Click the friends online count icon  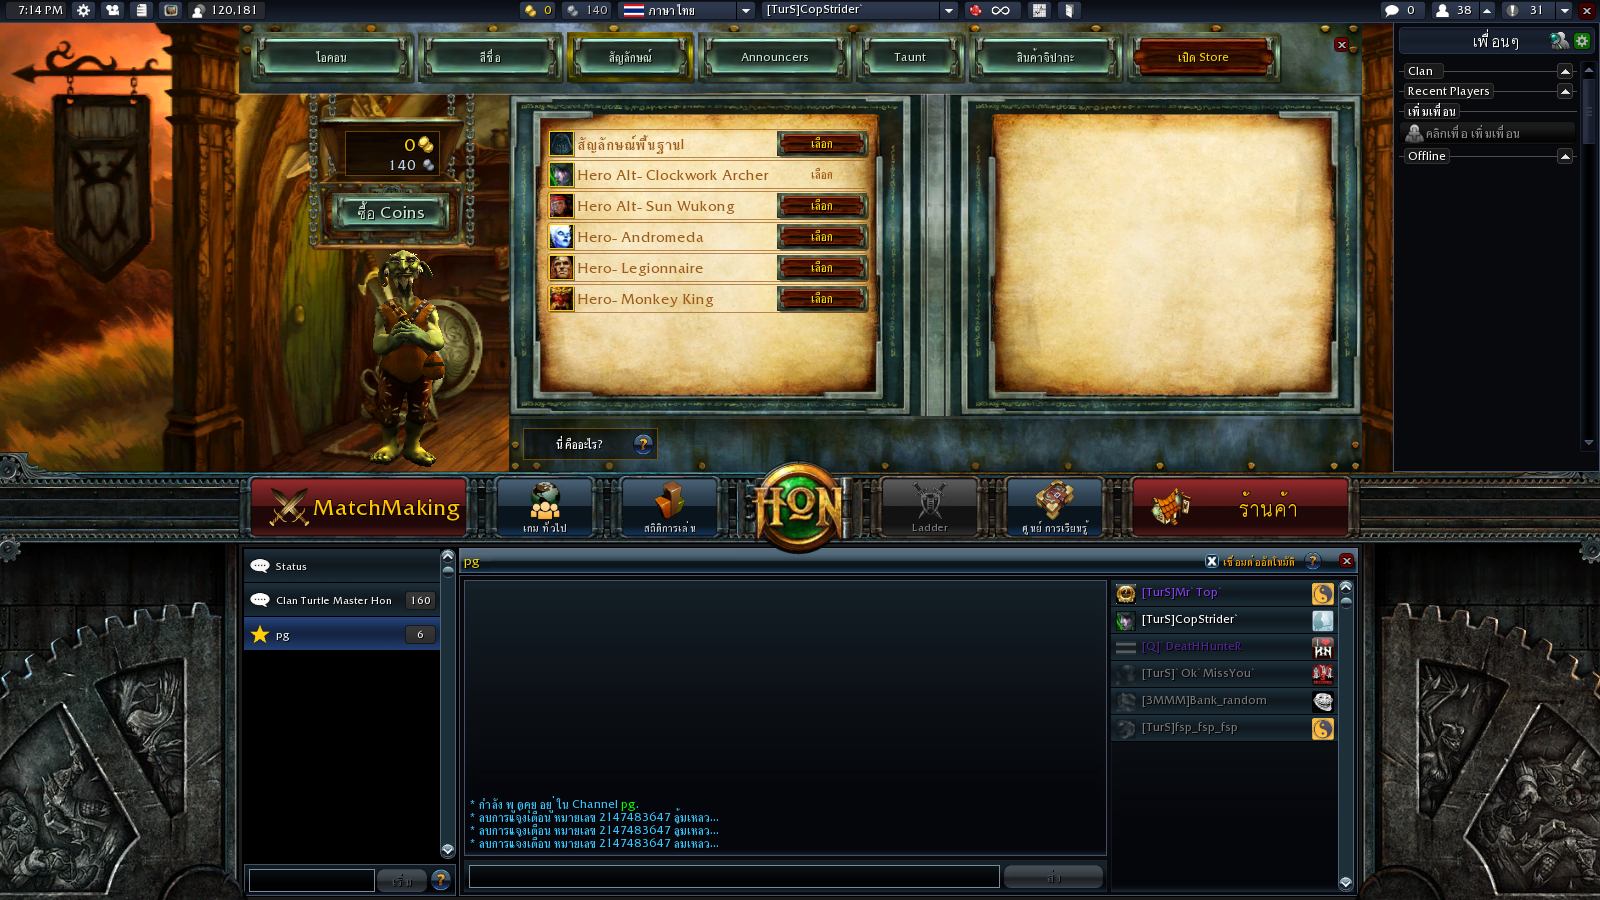[1442, 10]
